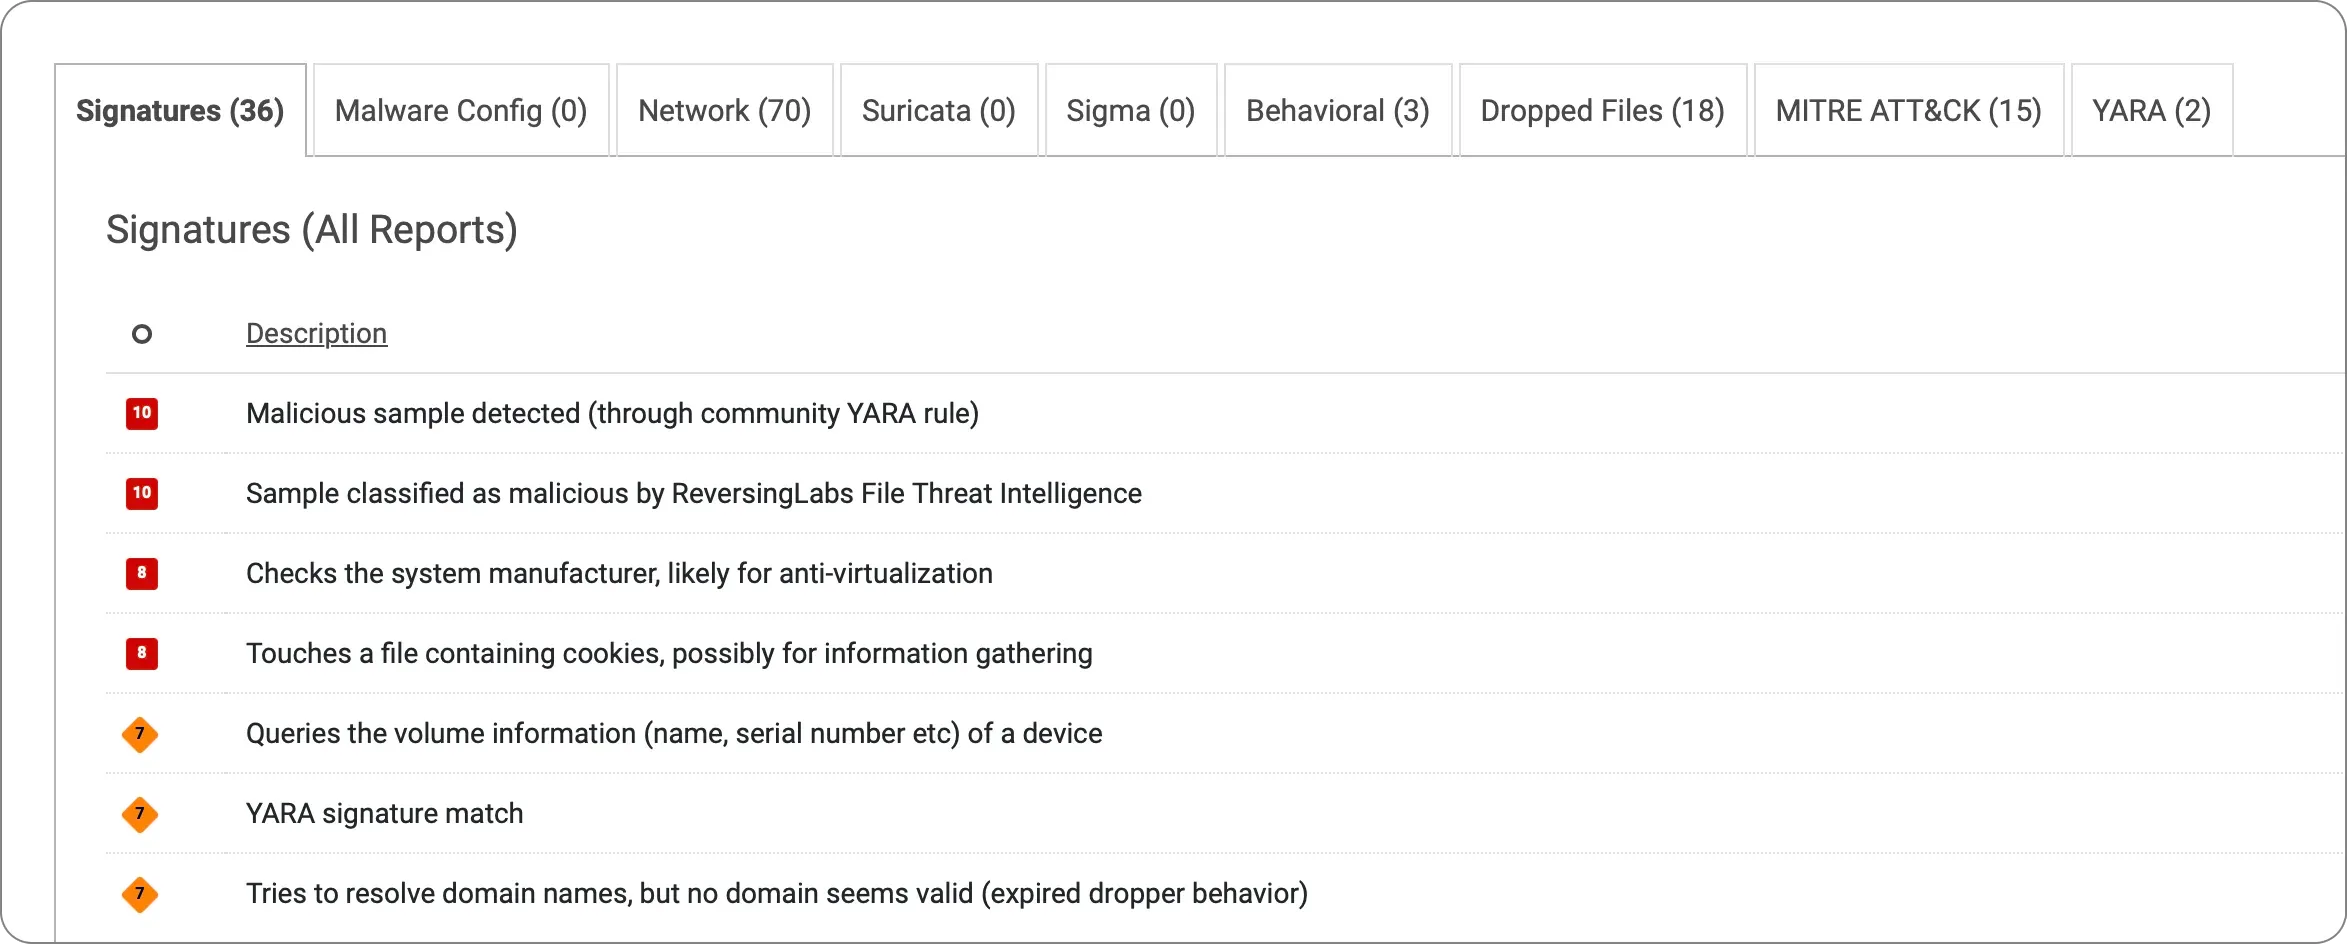The width and height of the screenshot is (2347, 944).
Task: Sort by the Description column header
Action: [x=316, y=333]
